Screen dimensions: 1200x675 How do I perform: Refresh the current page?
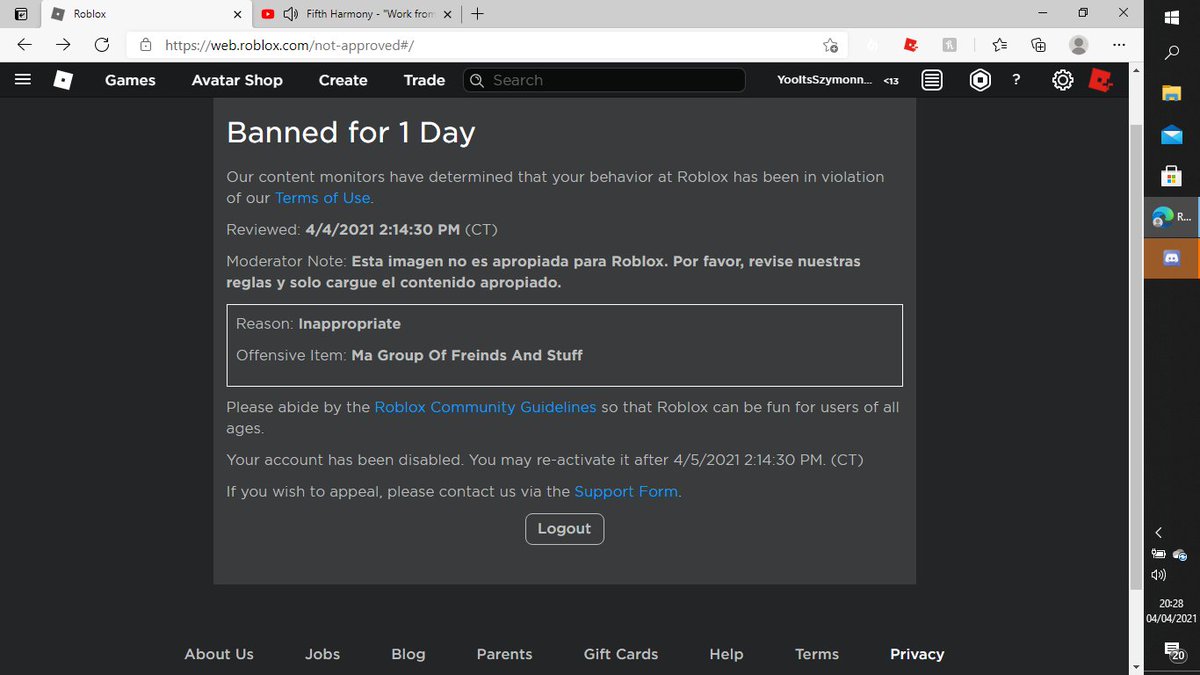(x=101, y=44)
